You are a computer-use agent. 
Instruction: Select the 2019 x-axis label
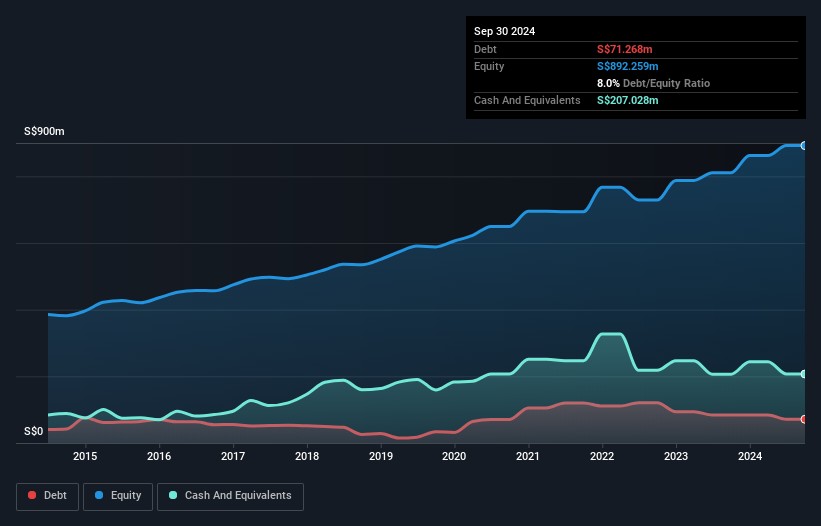(x=381, y=457)
